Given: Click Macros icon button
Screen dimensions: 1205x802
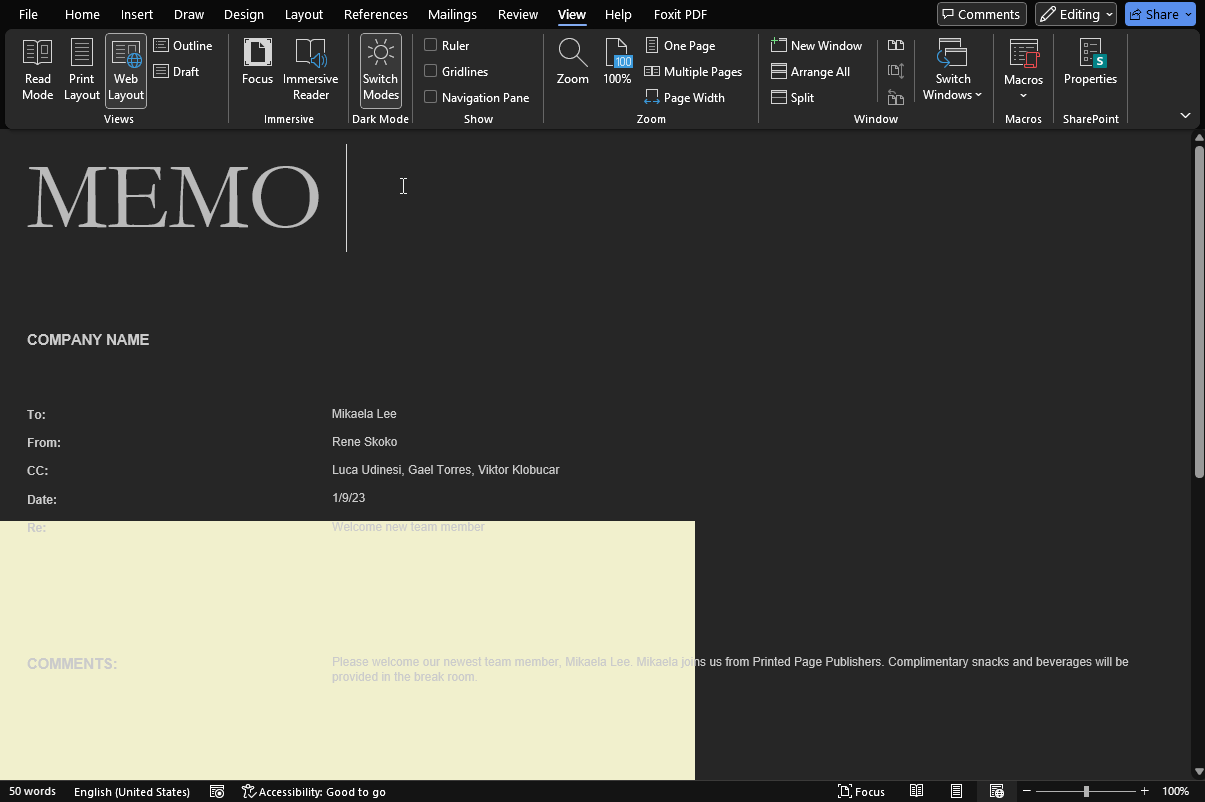Looking at the screenshot, I should 1024,60.
